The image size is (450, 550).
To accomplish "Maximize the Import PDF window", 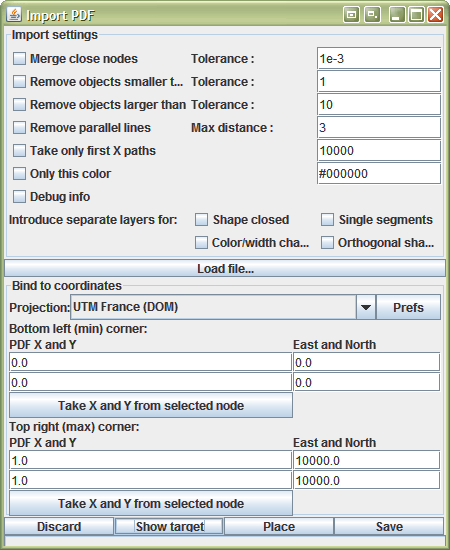I will click(416, 15).
